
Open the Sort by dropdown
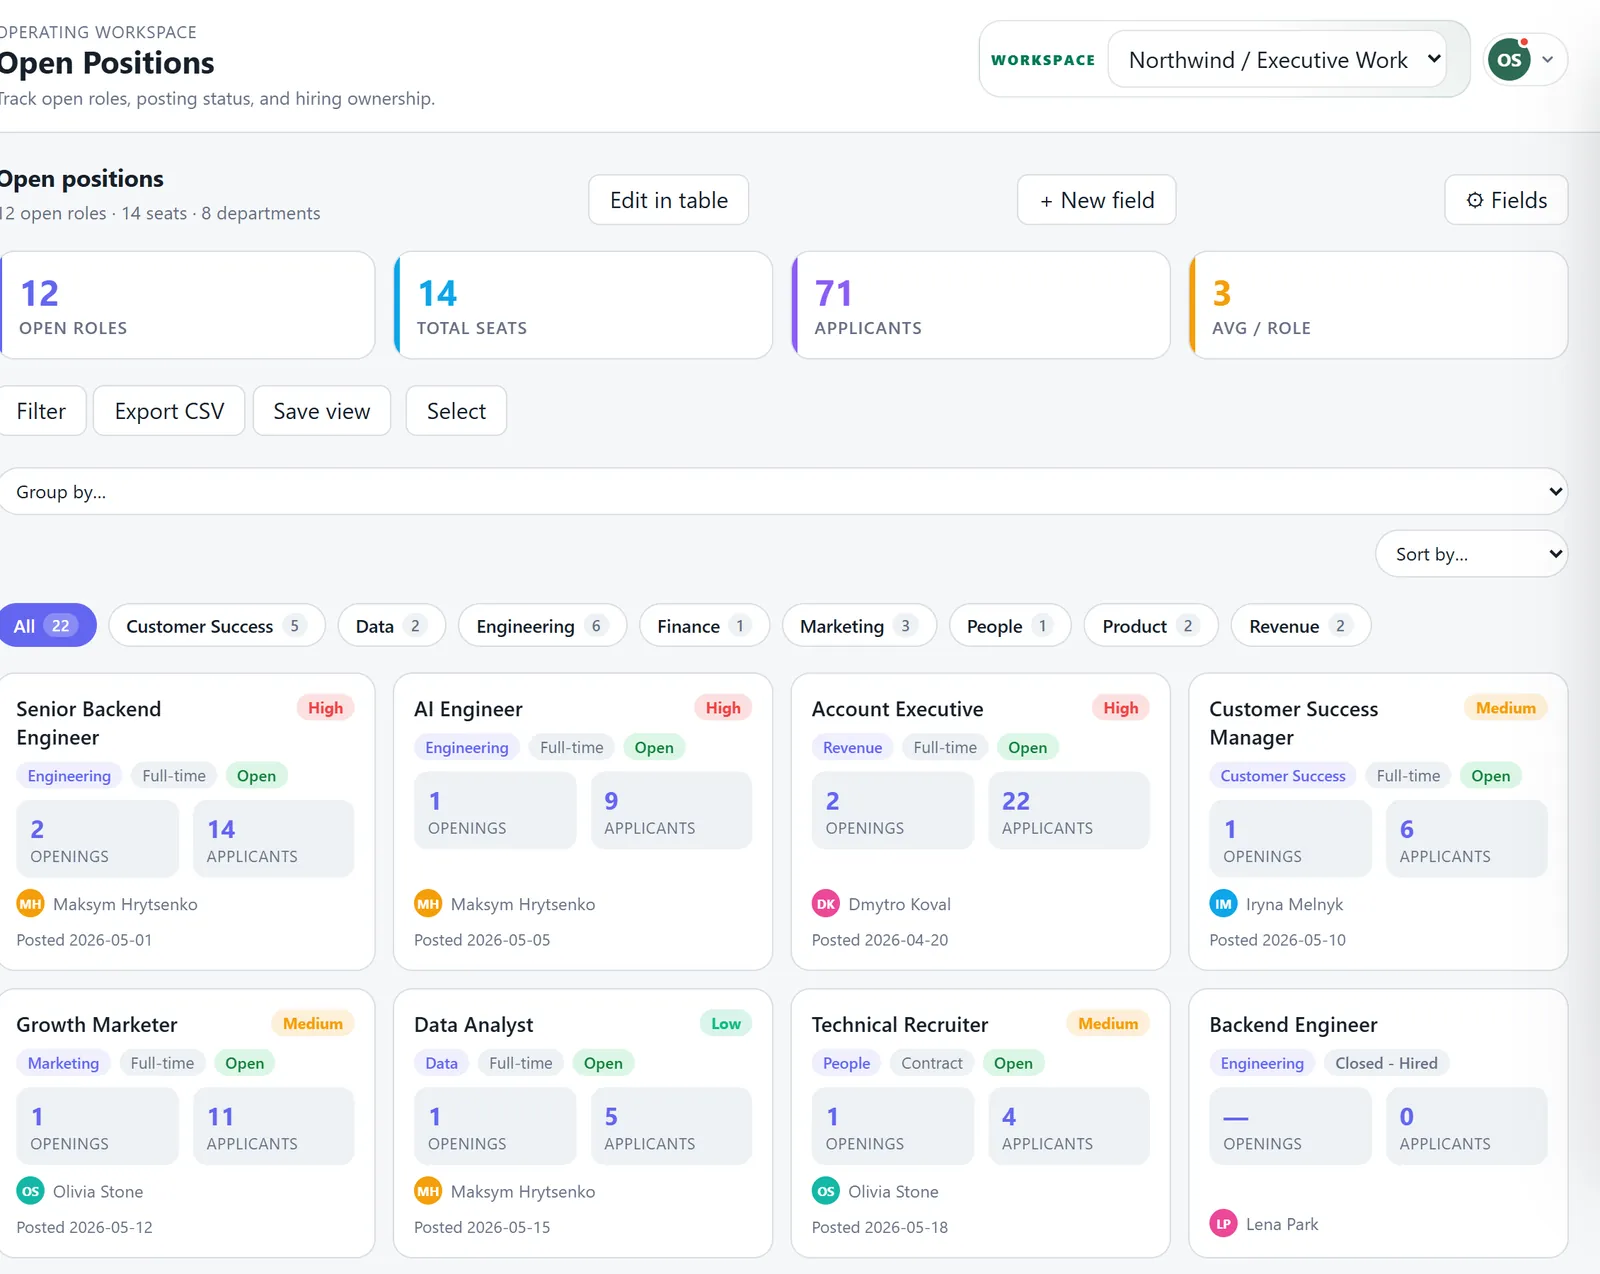coord(1471,554)
